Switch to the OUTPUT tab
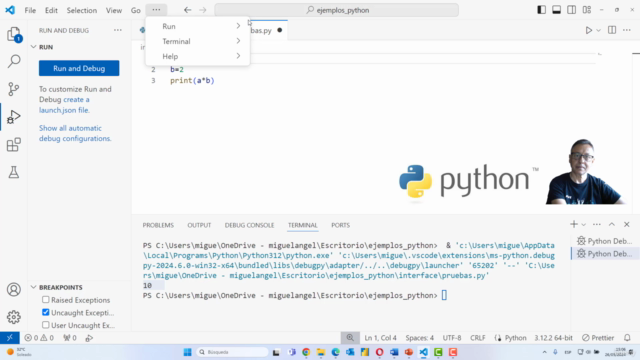This screenshot has height=360, width=640. pyautogui.click(x=199, y=225)
